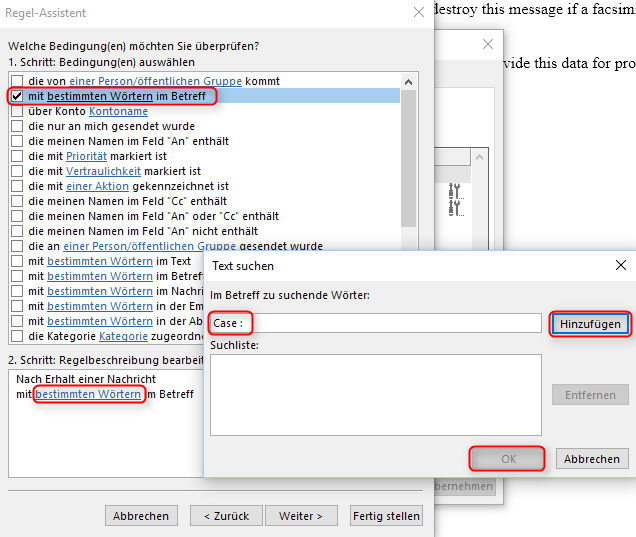Viewport: 636px width, 537px height.
Task: Check 'mit bestimmten Wörtern in der Em…' checkbox
Action: (17, 306)
